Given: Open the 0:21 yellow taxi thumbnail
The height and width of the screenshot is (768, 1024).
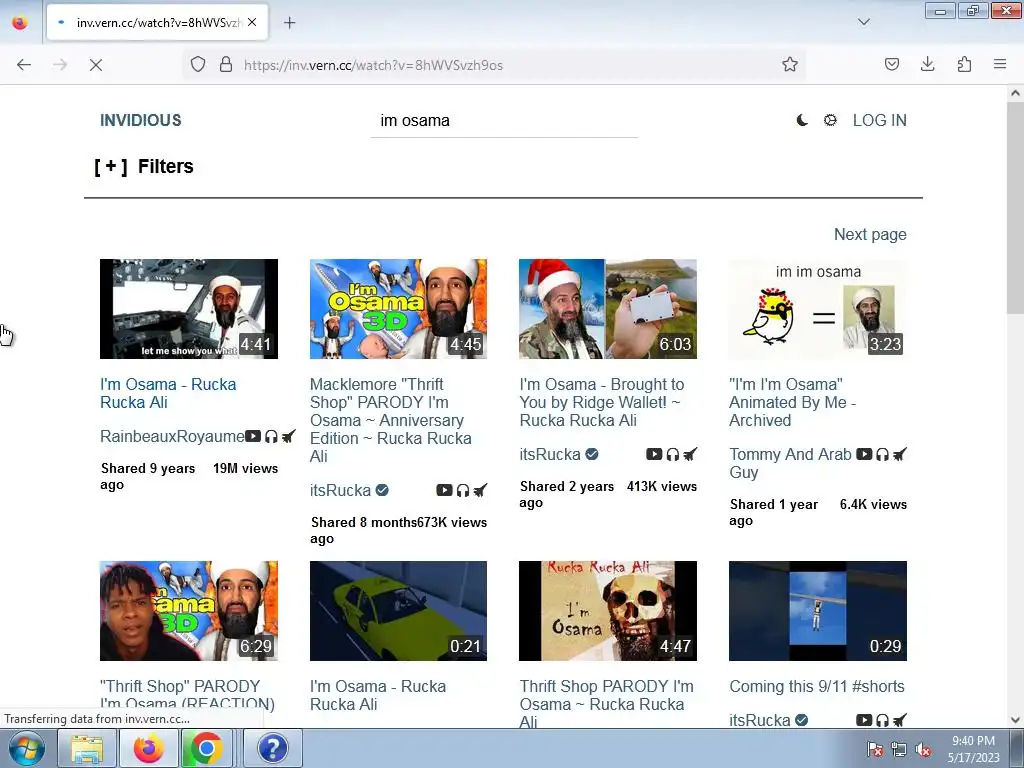Looking at the screenshot, I should pos(398,611).
